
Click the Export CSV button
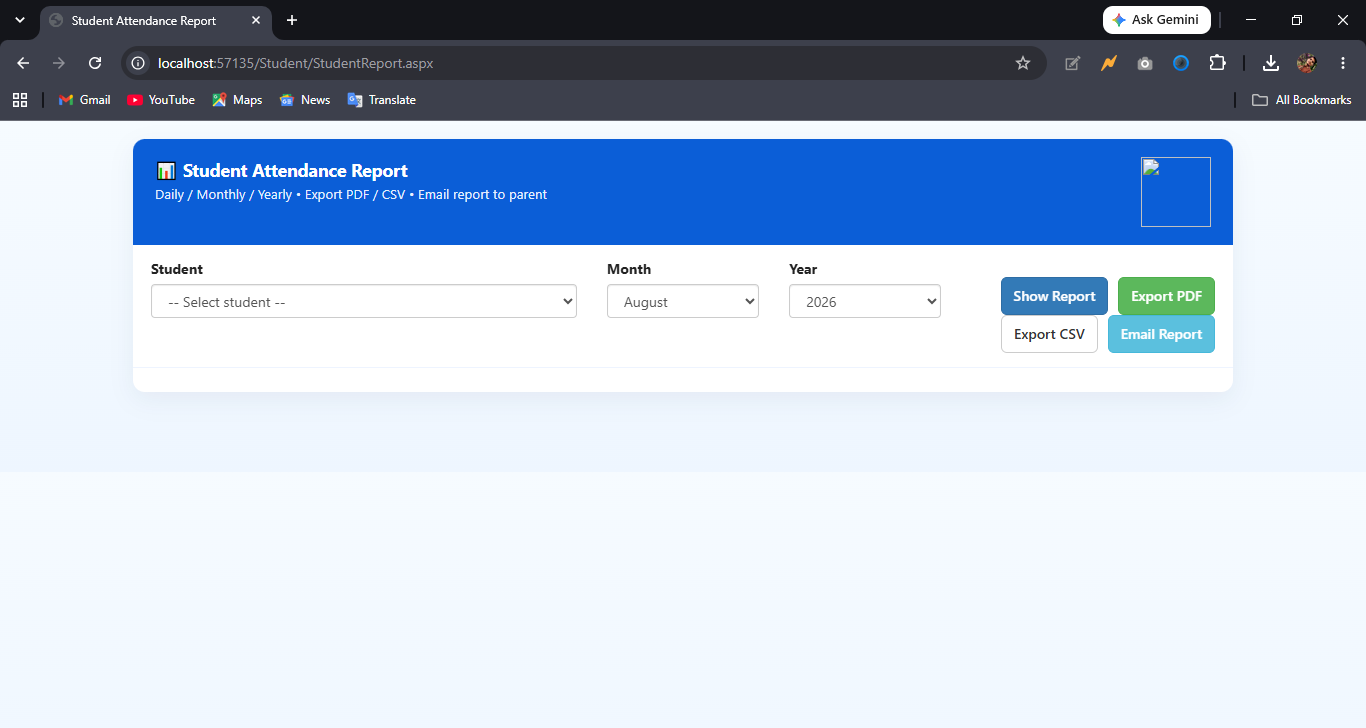point(1049,334)
